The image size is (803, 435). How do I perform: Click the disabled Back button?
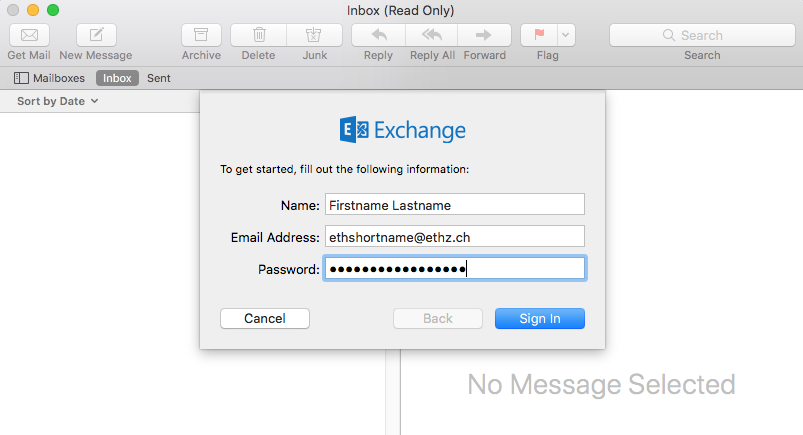[438, 318]
